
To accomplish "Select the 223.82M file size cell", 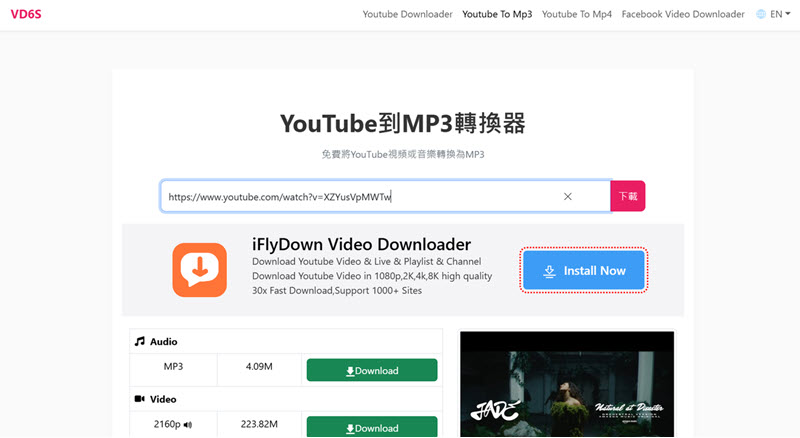I will [x=259, y=424].
